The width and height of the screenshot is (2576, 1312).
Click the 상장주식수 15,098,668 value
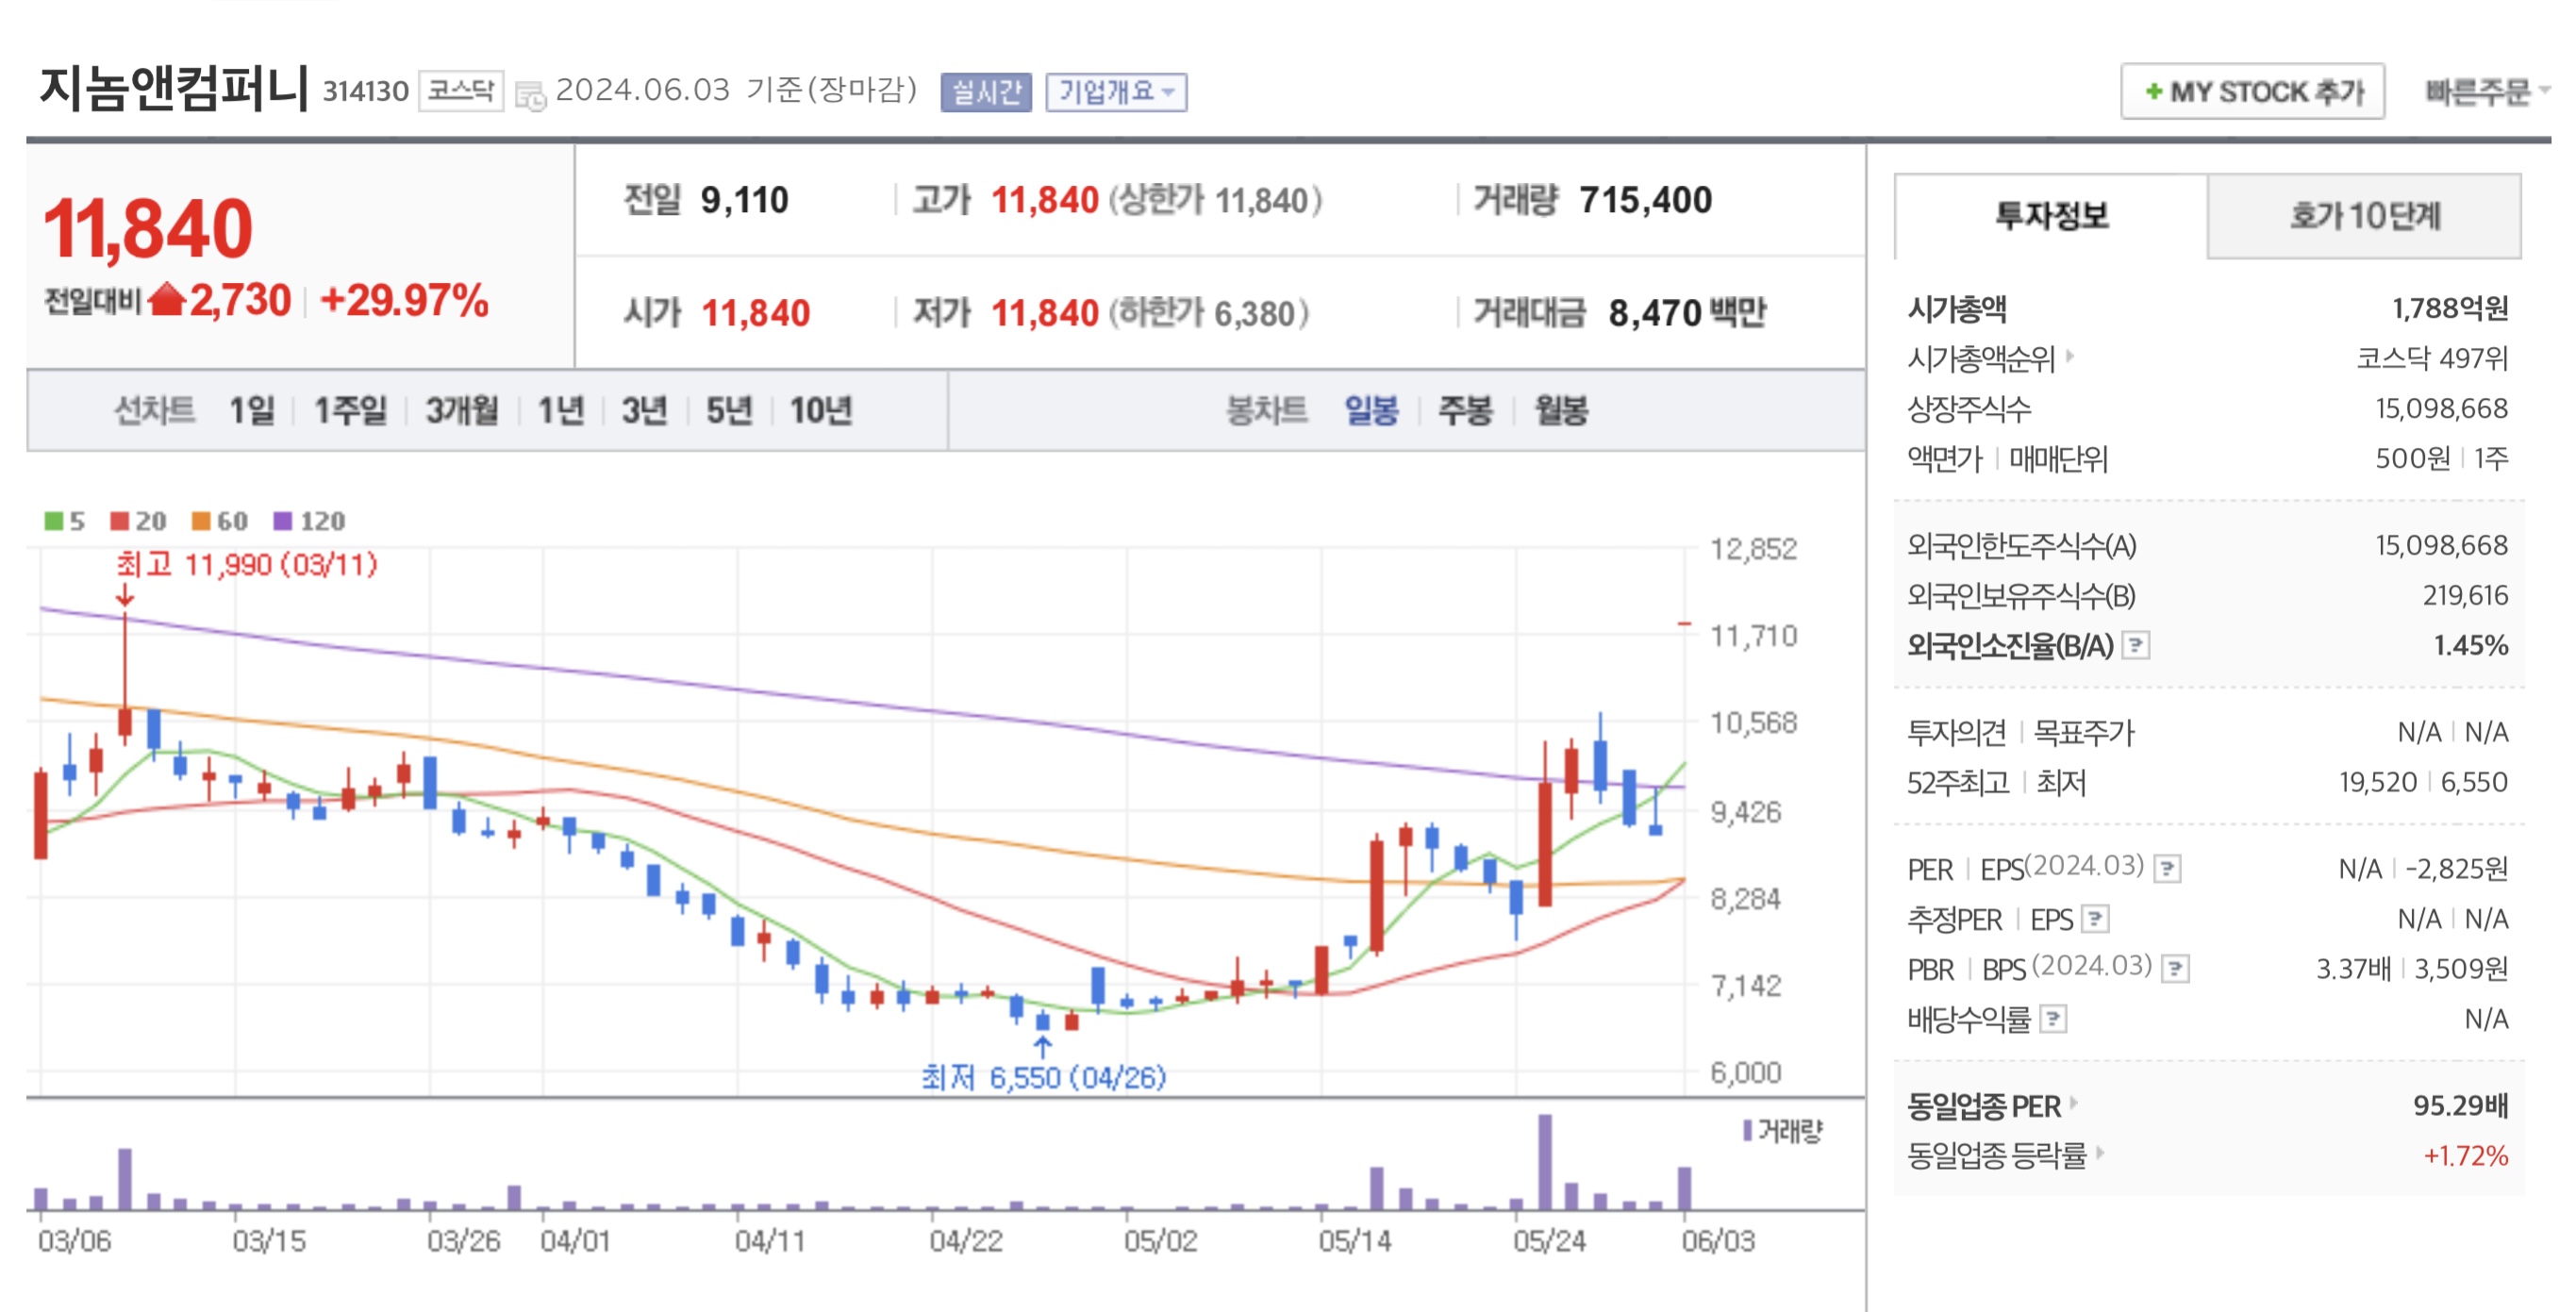pos(2441,408)
